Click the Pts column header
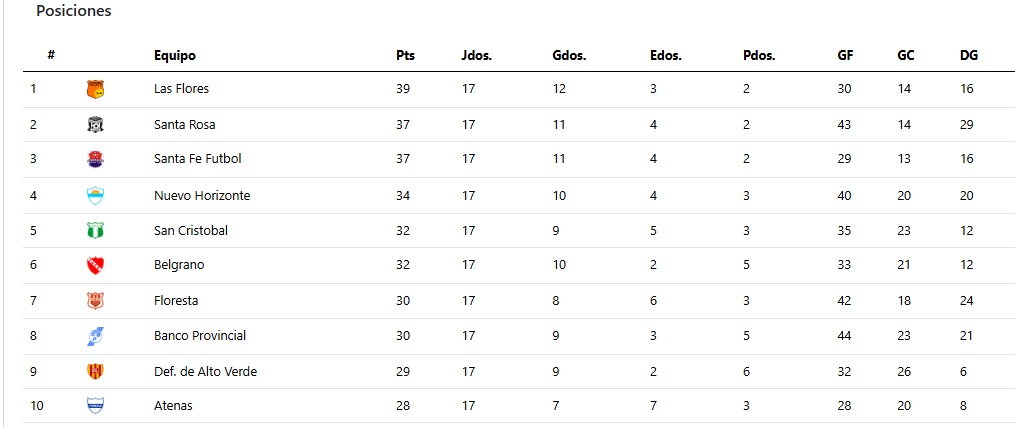 [405, 56]
